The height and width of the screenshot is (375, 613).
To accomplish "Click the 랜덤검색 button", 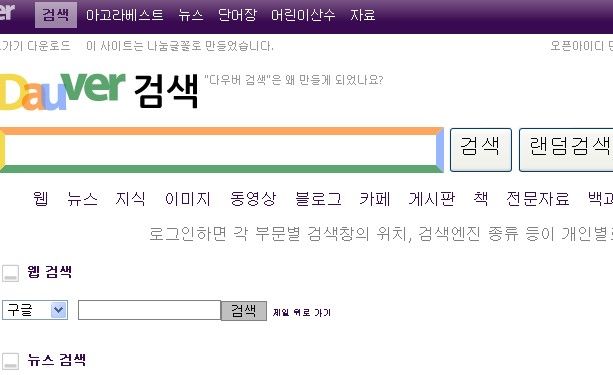I will (566, 150).
